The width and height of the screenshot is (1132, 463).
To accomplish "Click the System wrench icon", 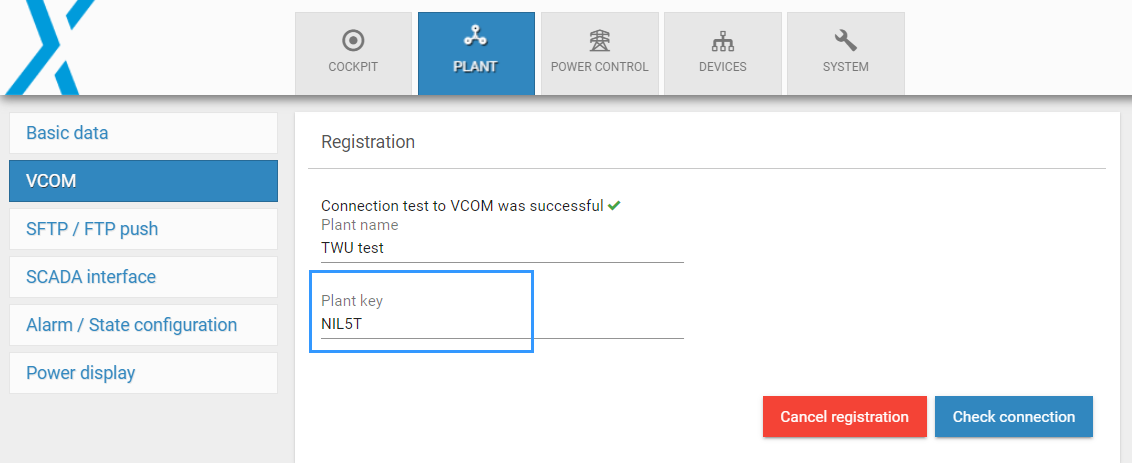I will tap(845, 40).
